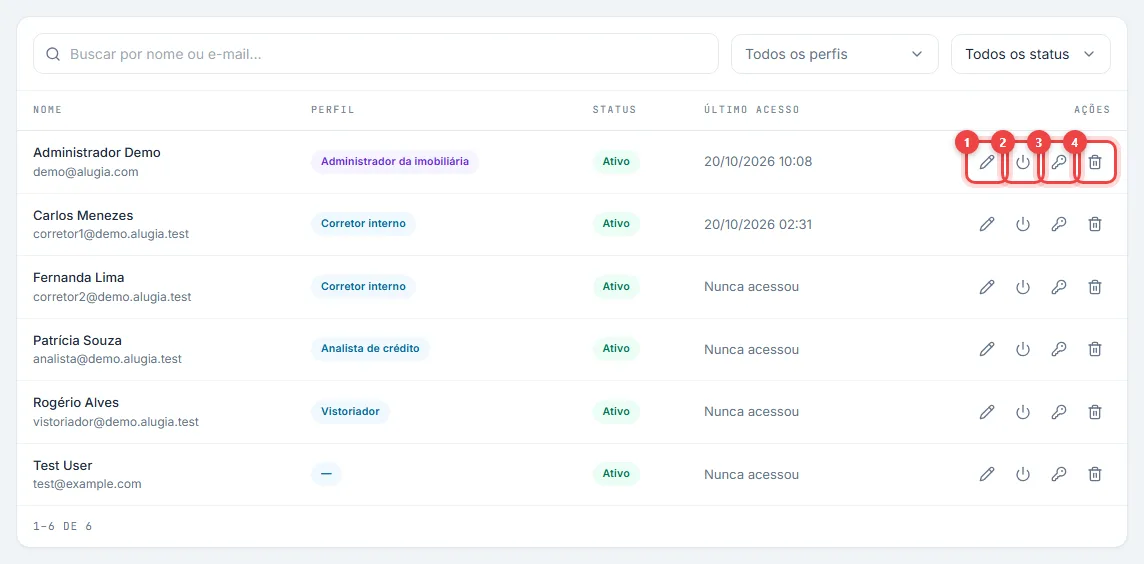Click the STATUS column header
This screenshot has width=1144, height=564.
[614, 110]
